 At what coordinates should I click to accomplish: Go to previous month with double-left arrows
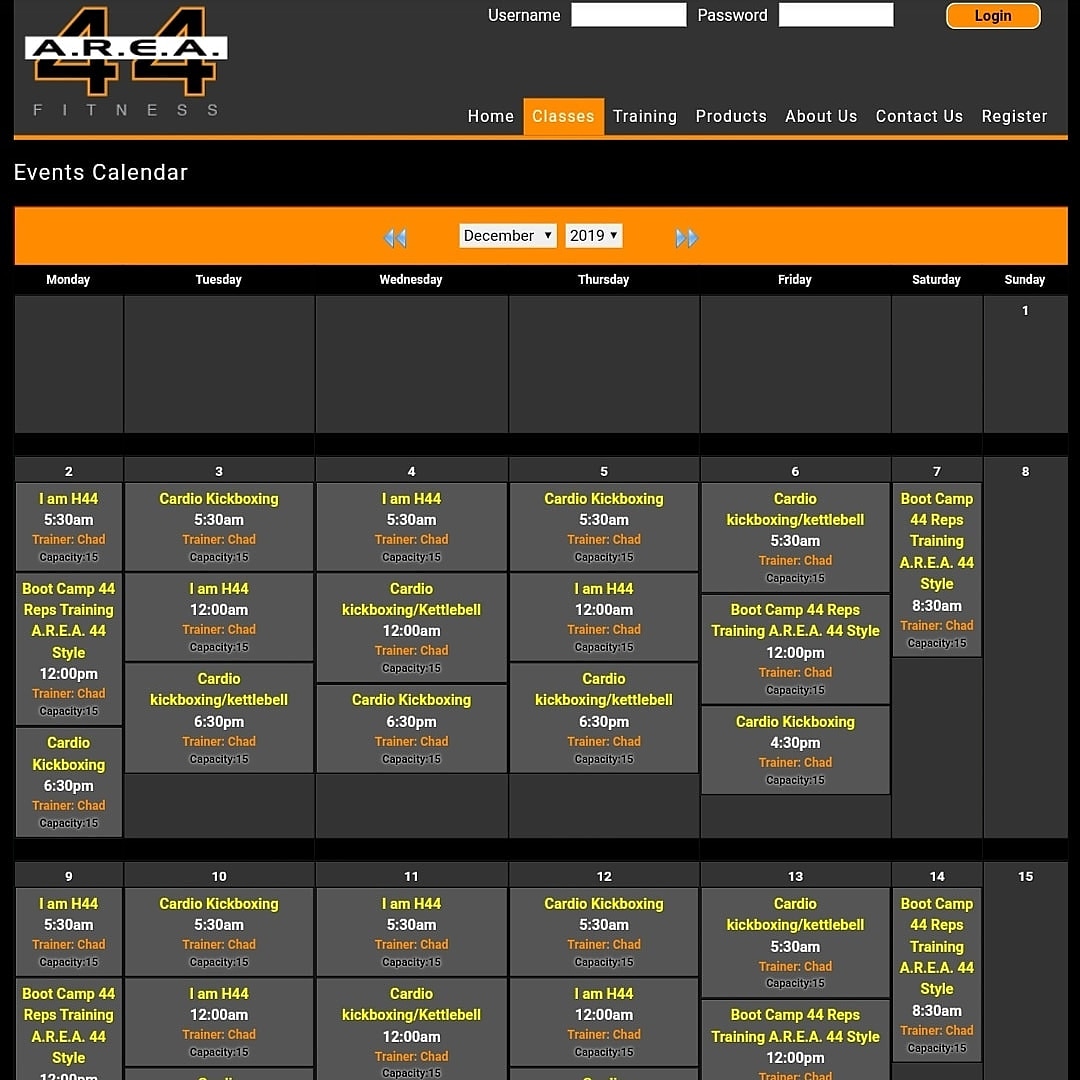[395, 238]
